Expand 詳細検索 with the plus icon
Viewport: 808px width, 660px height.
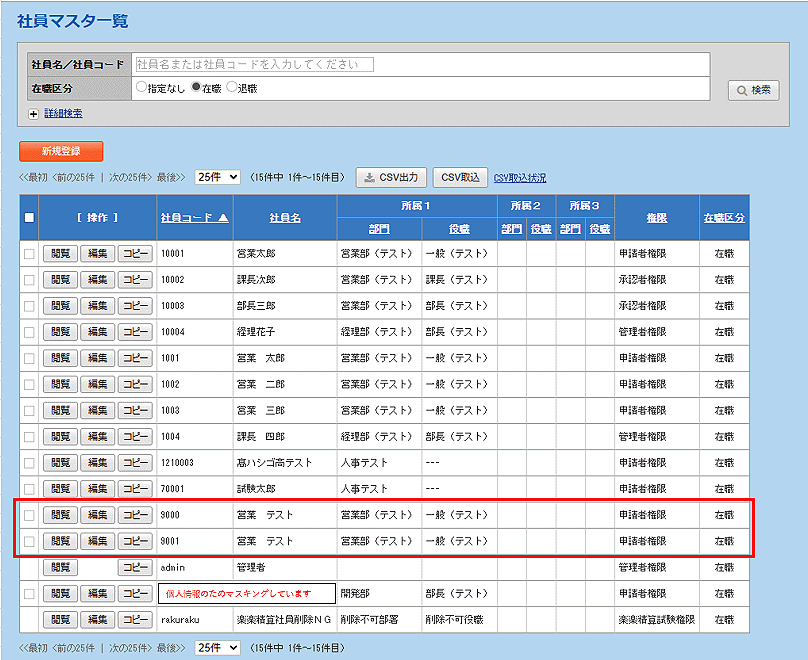point(33,114)
